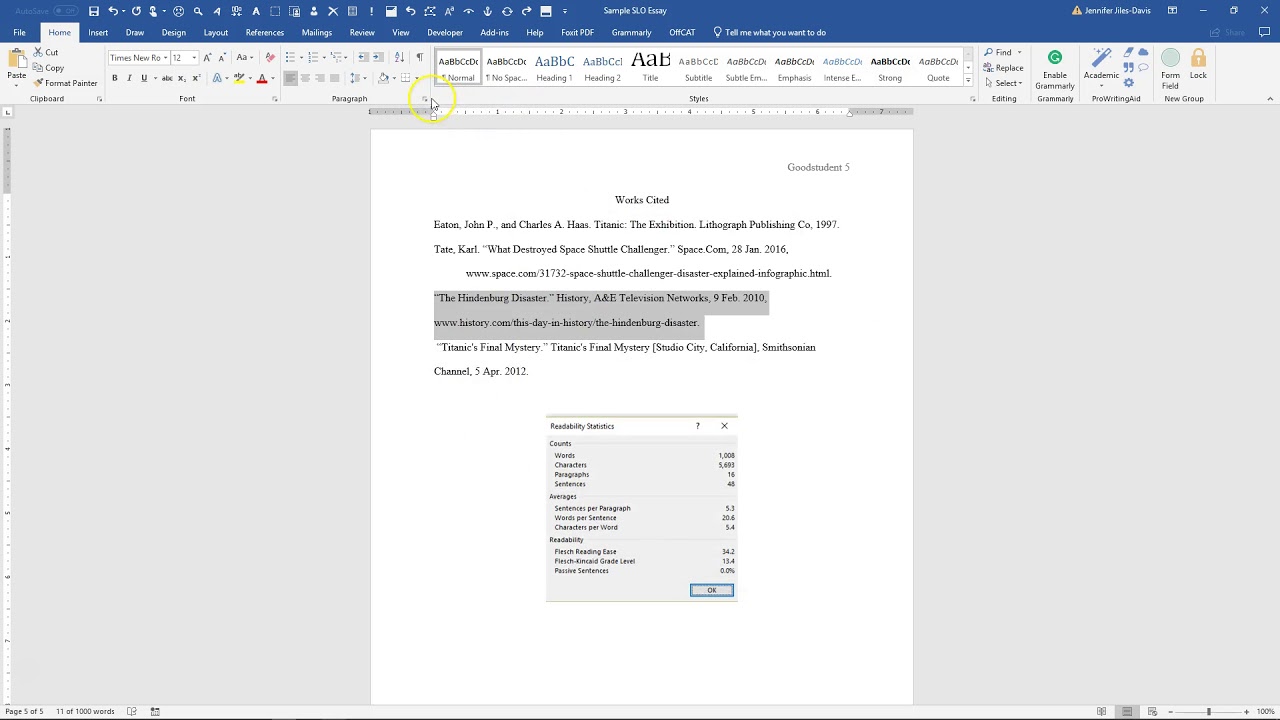
Task: Align text left
Action: pyautogui.click(x=291, y=78)
